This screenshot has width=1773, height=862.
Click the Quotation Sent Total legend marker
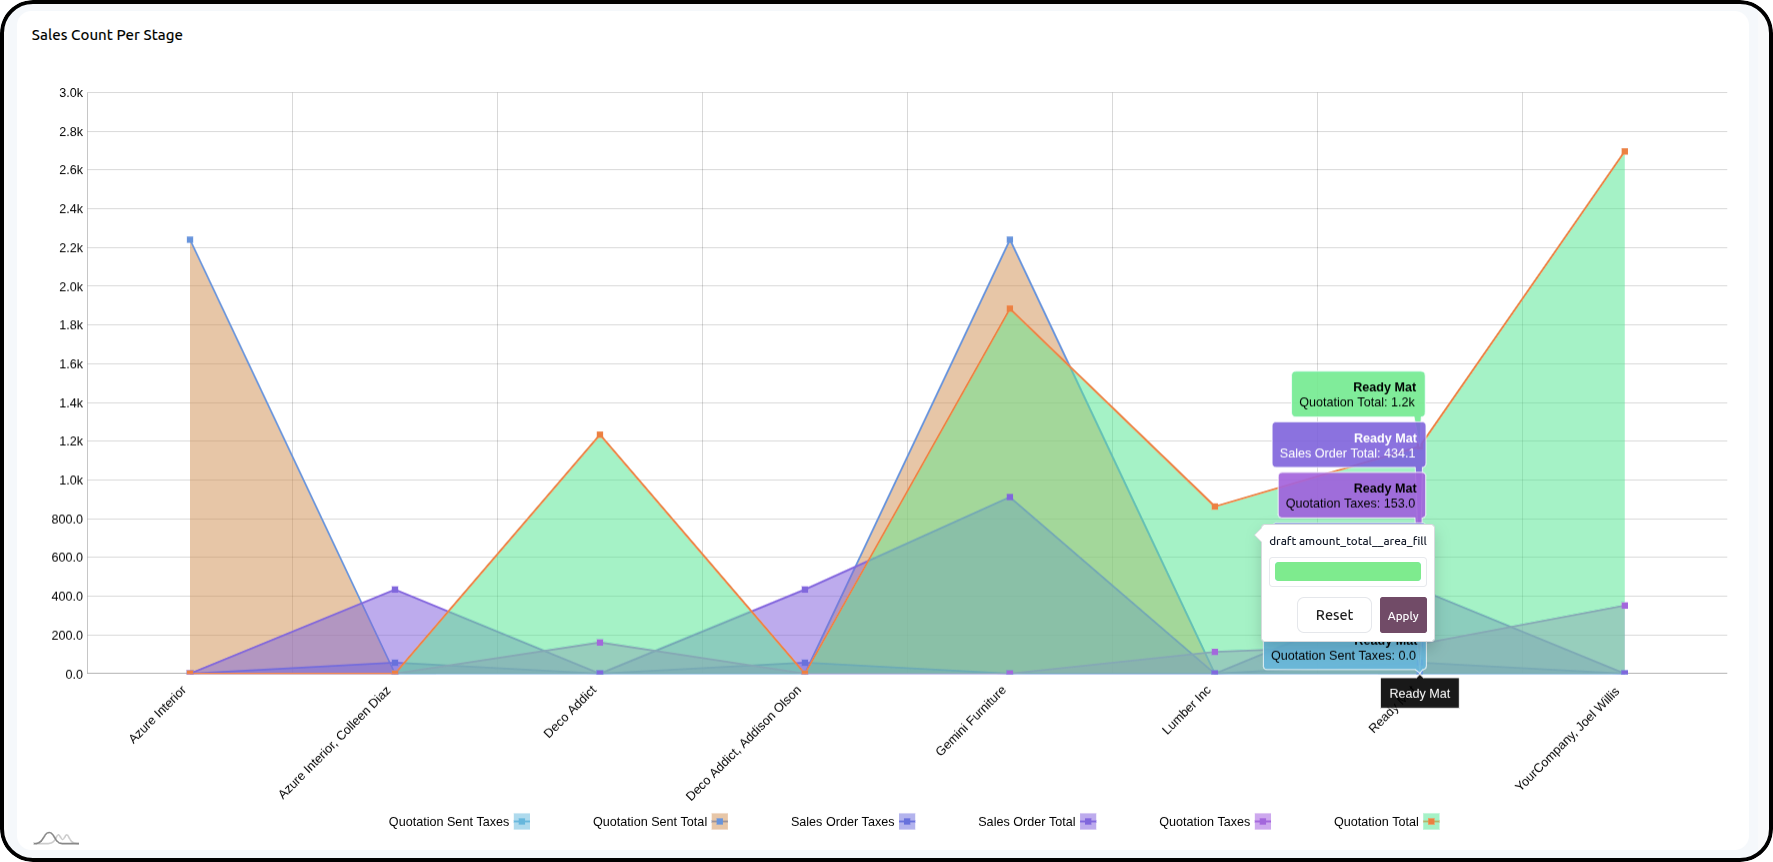pos(720,822)
